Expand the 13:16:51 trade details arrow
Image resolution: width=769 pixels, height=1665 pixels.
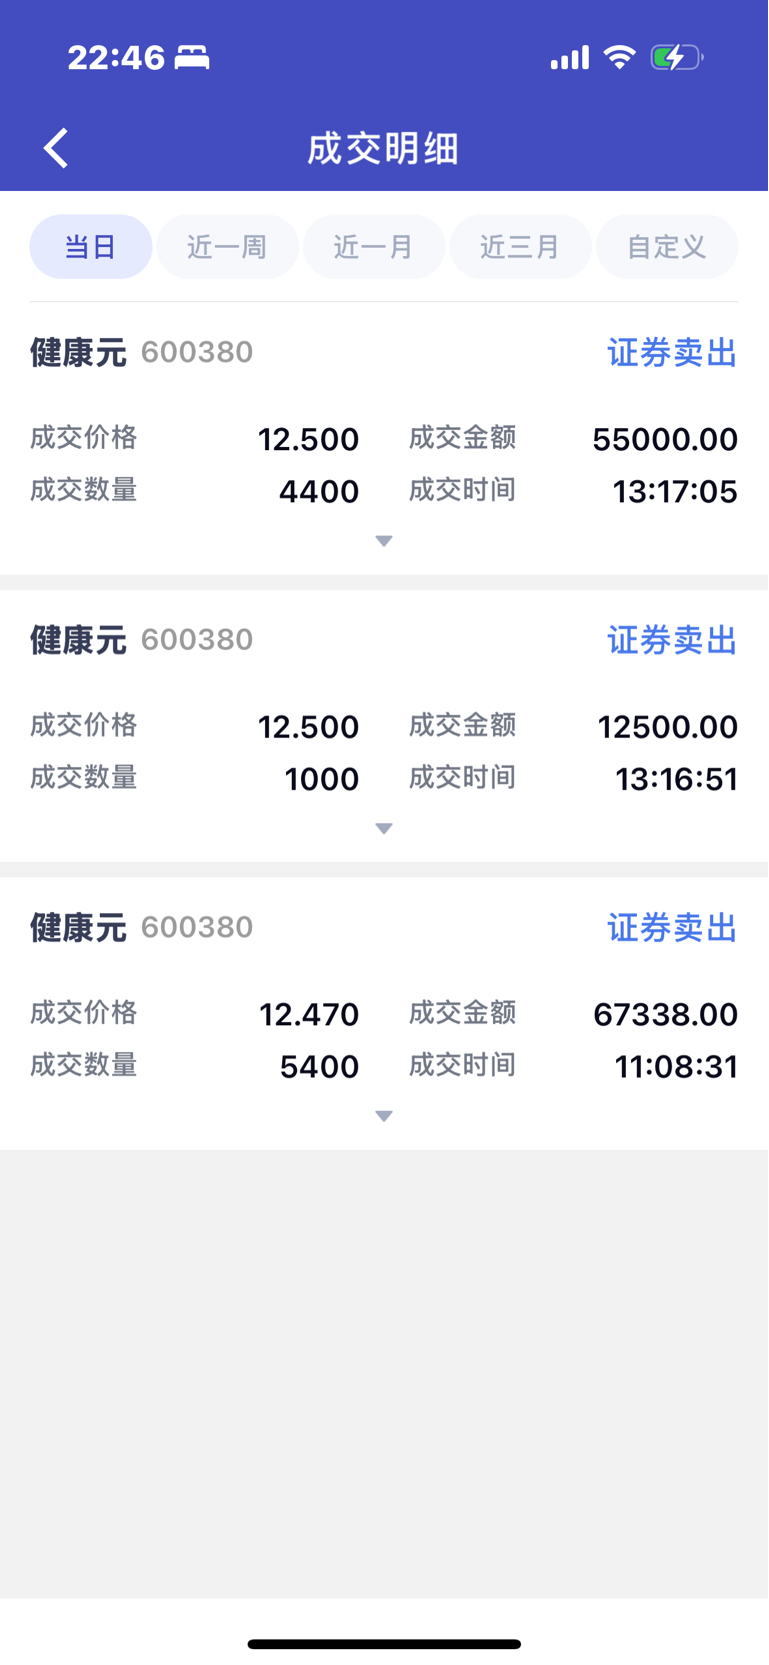point(384,828)
